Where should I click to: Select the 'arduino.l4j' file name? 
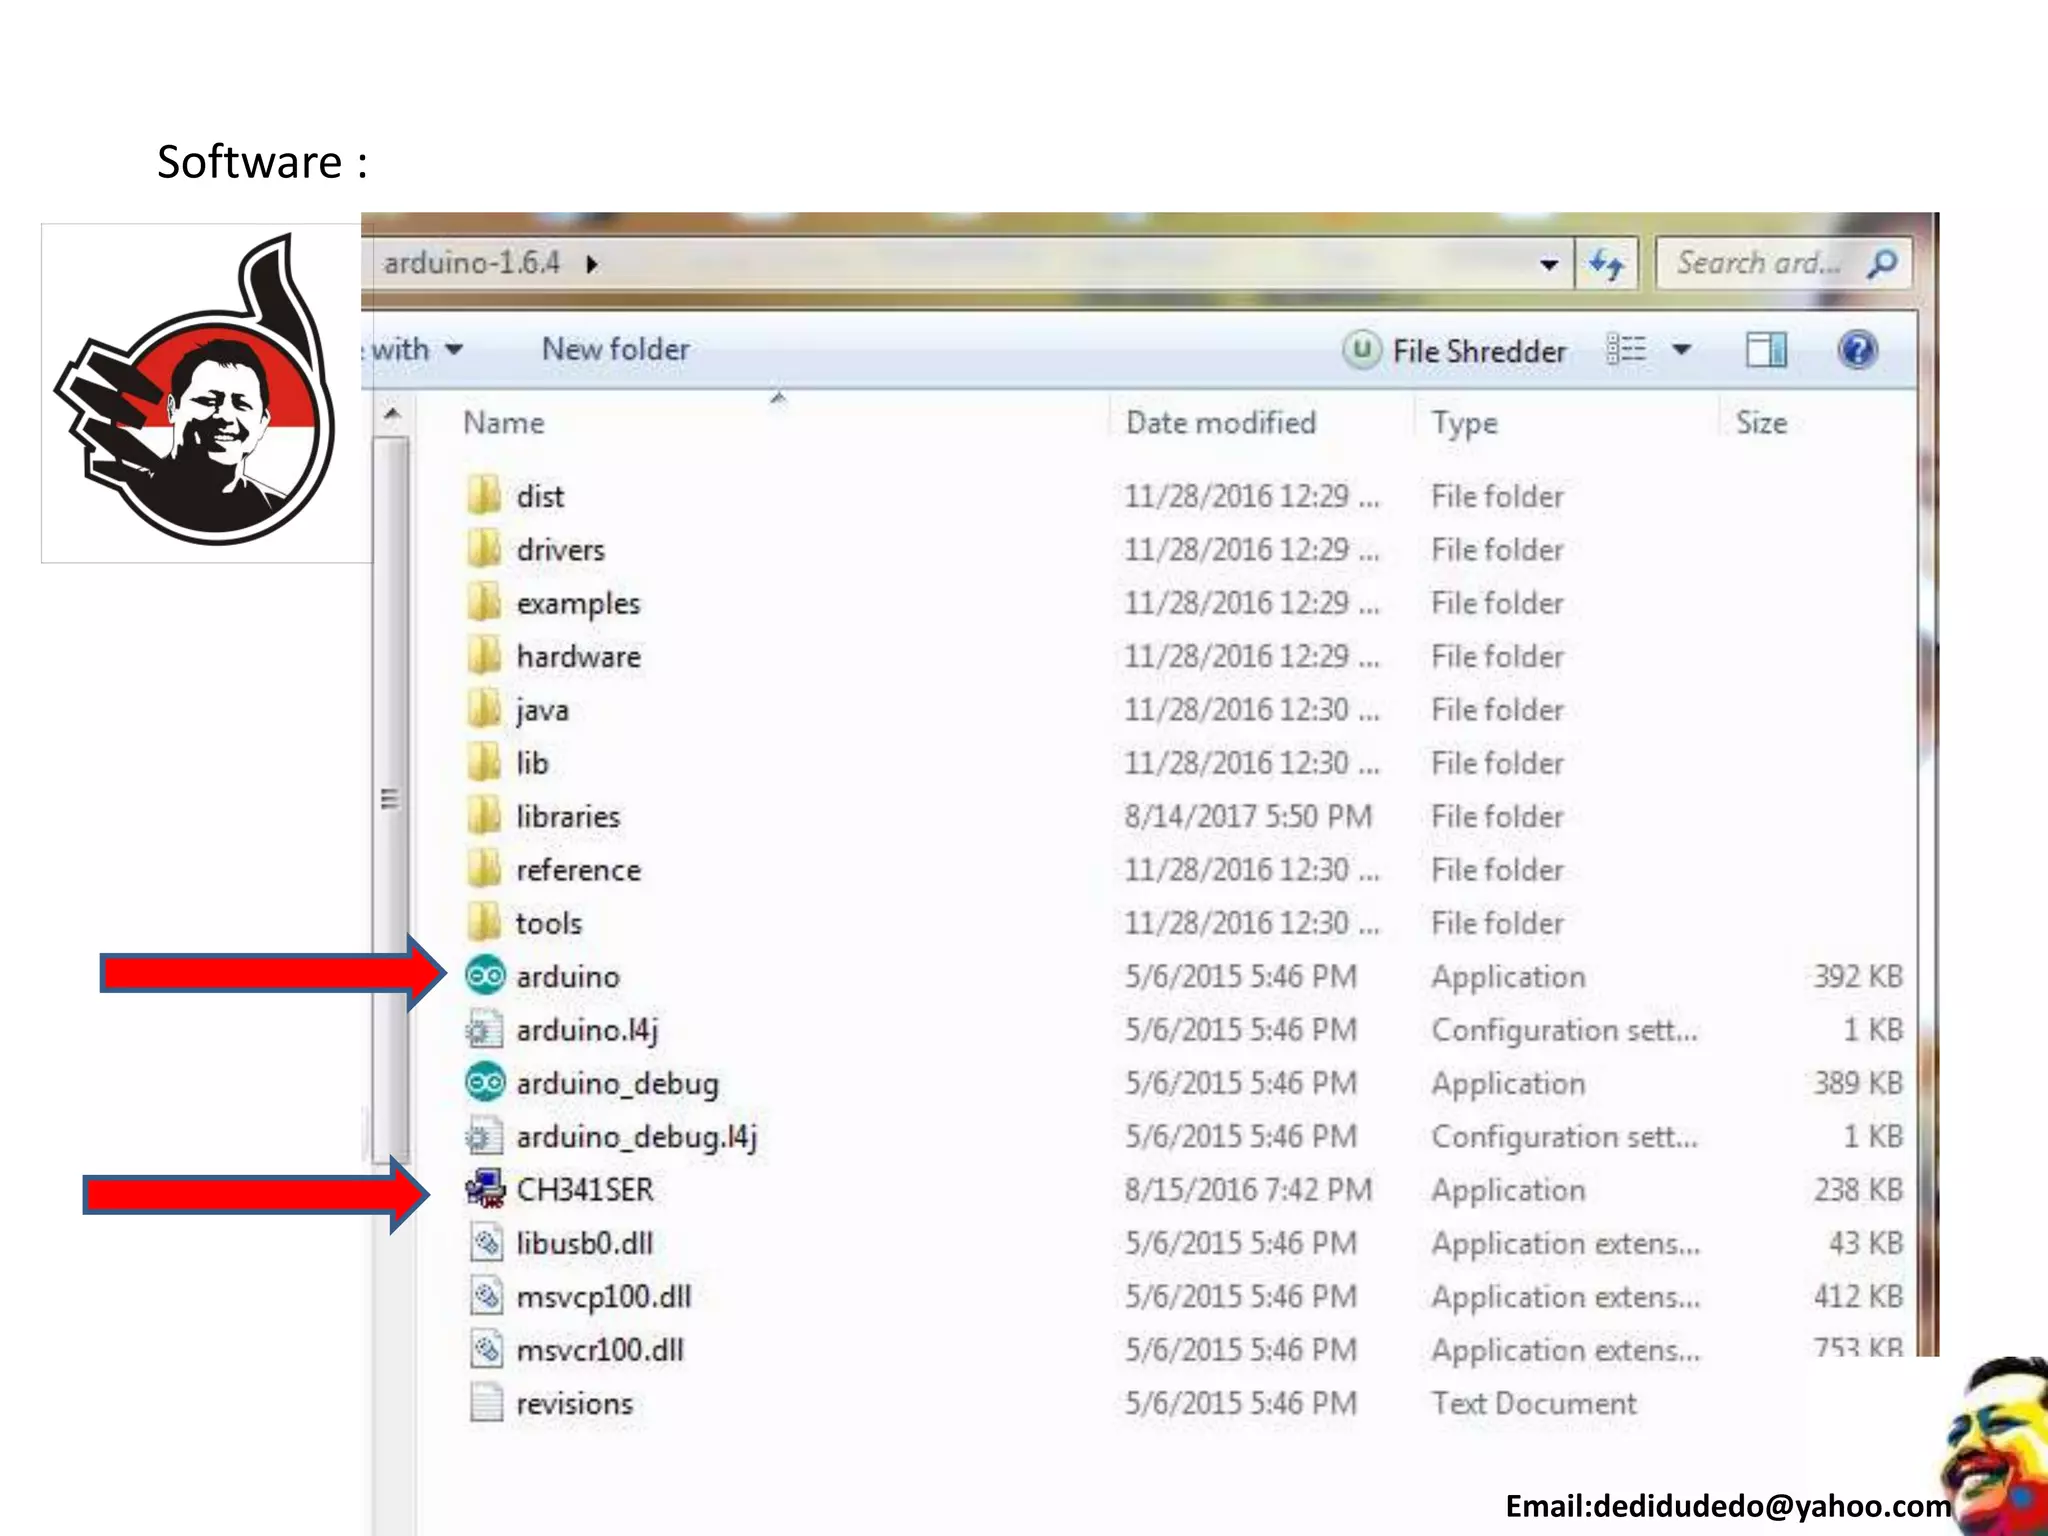(x=587, y=1030)
